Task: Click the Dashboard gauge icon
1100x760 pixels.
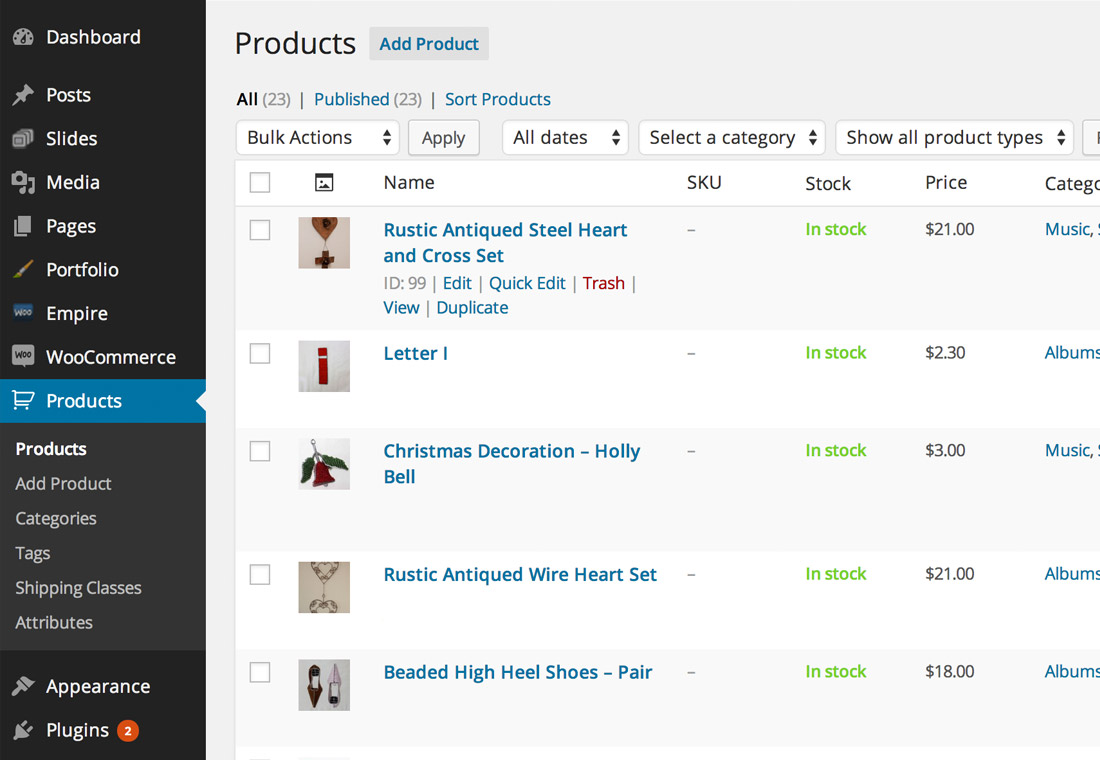Action: pos(23,38)
